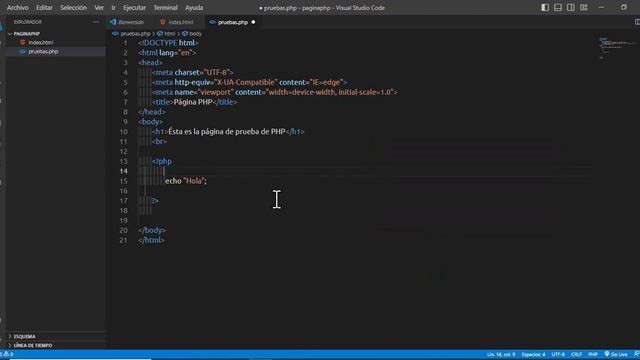Select the pruebas.php tab
This screenshot has width=640, height=360.
point(233,22)
